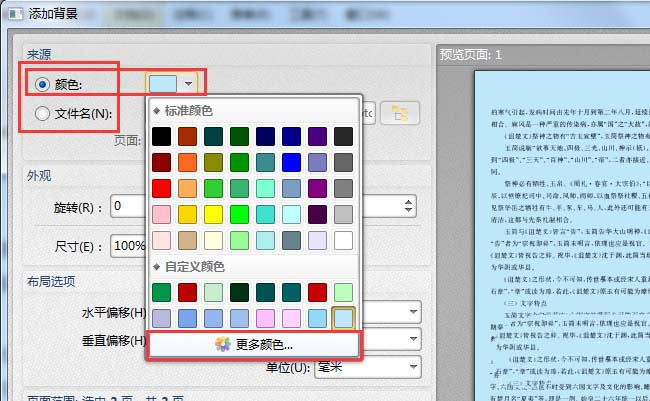Pick the black standard color swatch
The image size is (650, 401).
pyautogui.click(x=161, y=136)
